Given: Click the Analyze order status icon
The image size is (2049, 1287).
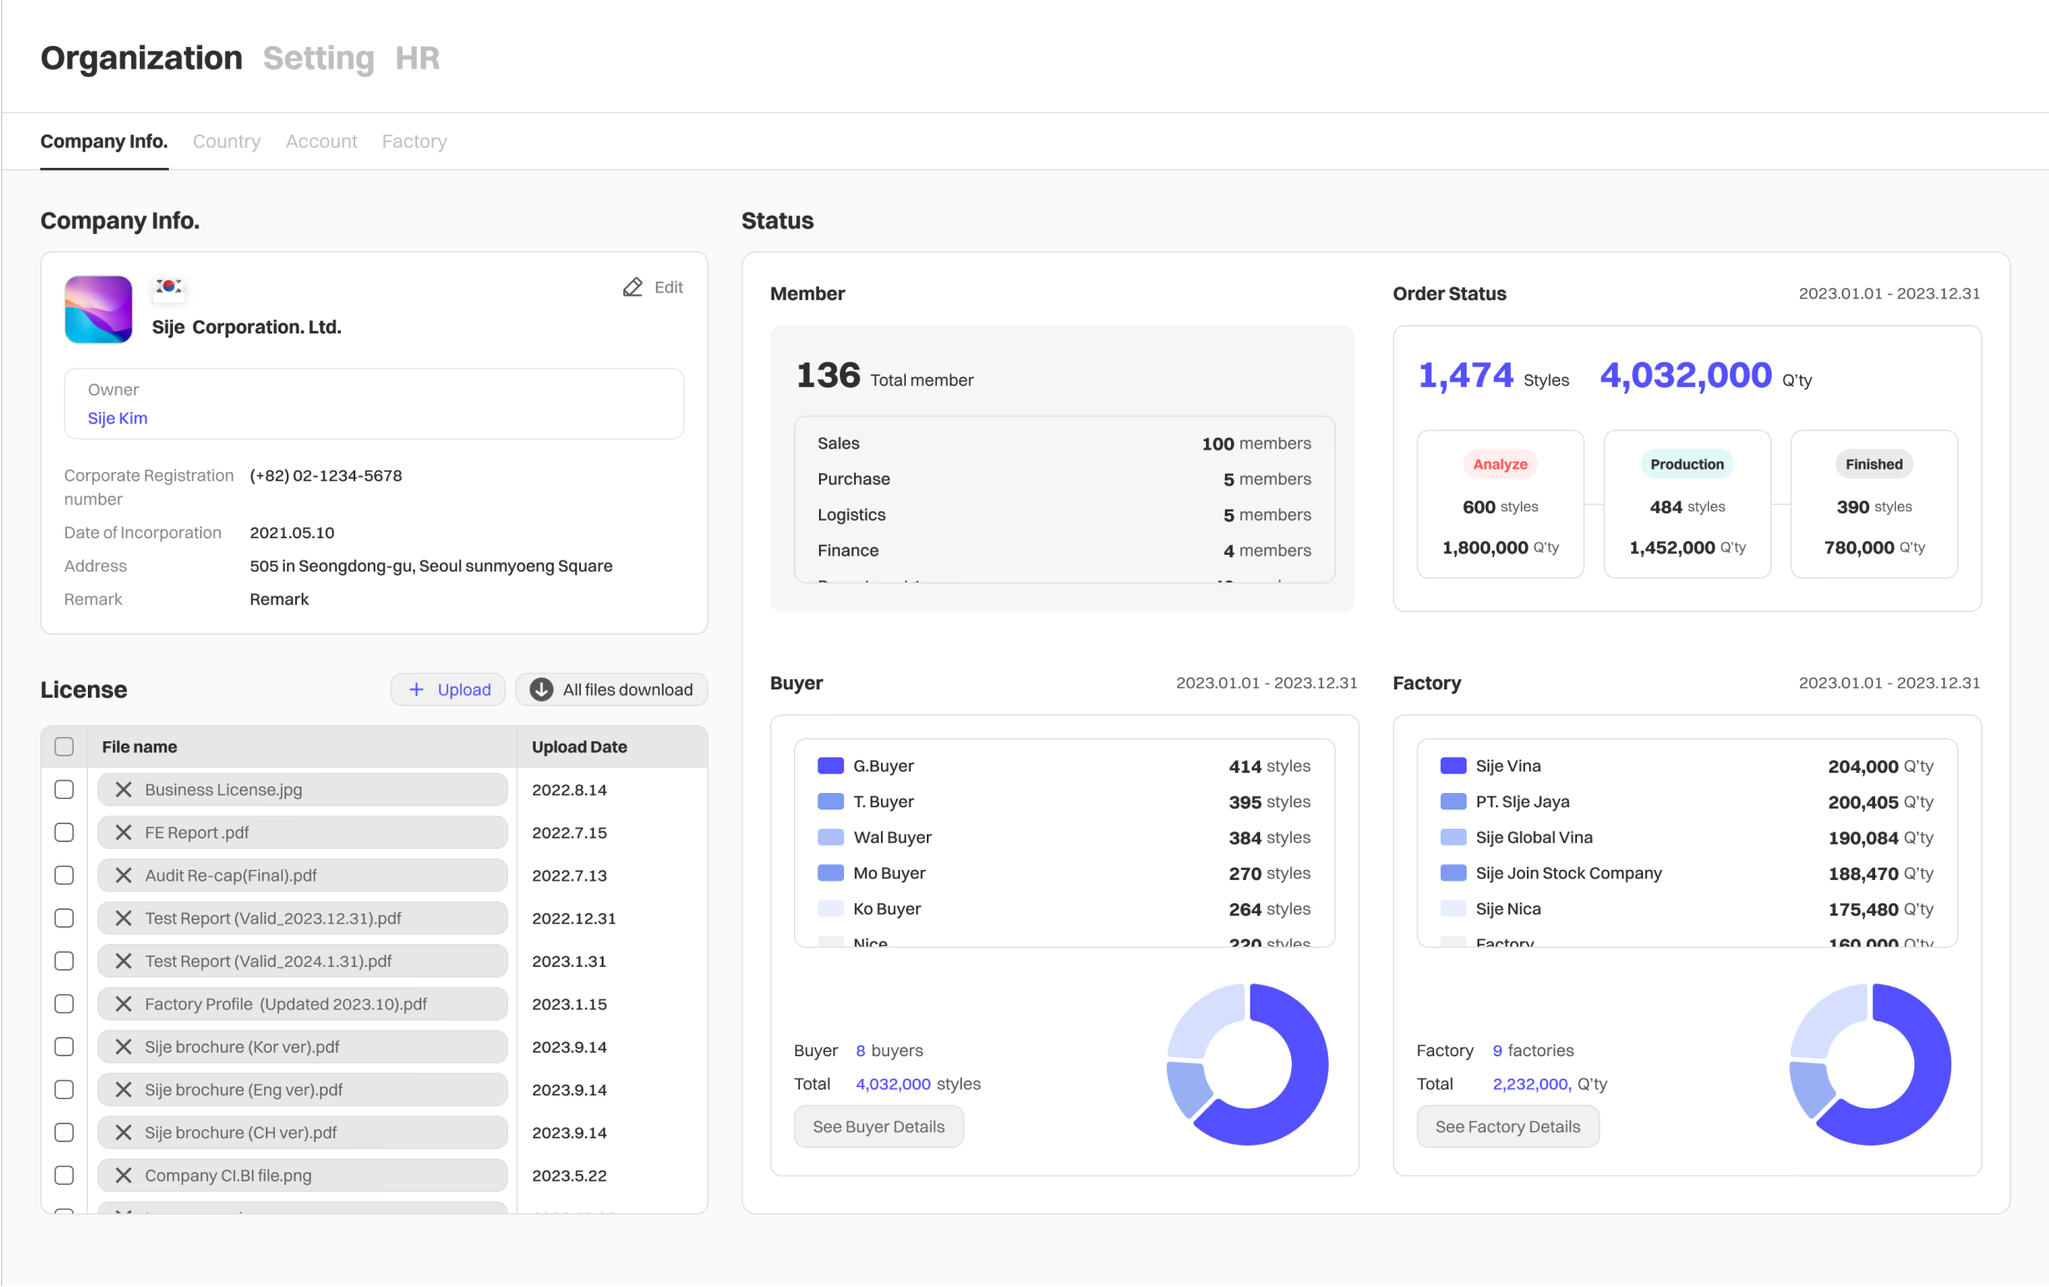Looking at the screenshot, I should pos(1497,463).
